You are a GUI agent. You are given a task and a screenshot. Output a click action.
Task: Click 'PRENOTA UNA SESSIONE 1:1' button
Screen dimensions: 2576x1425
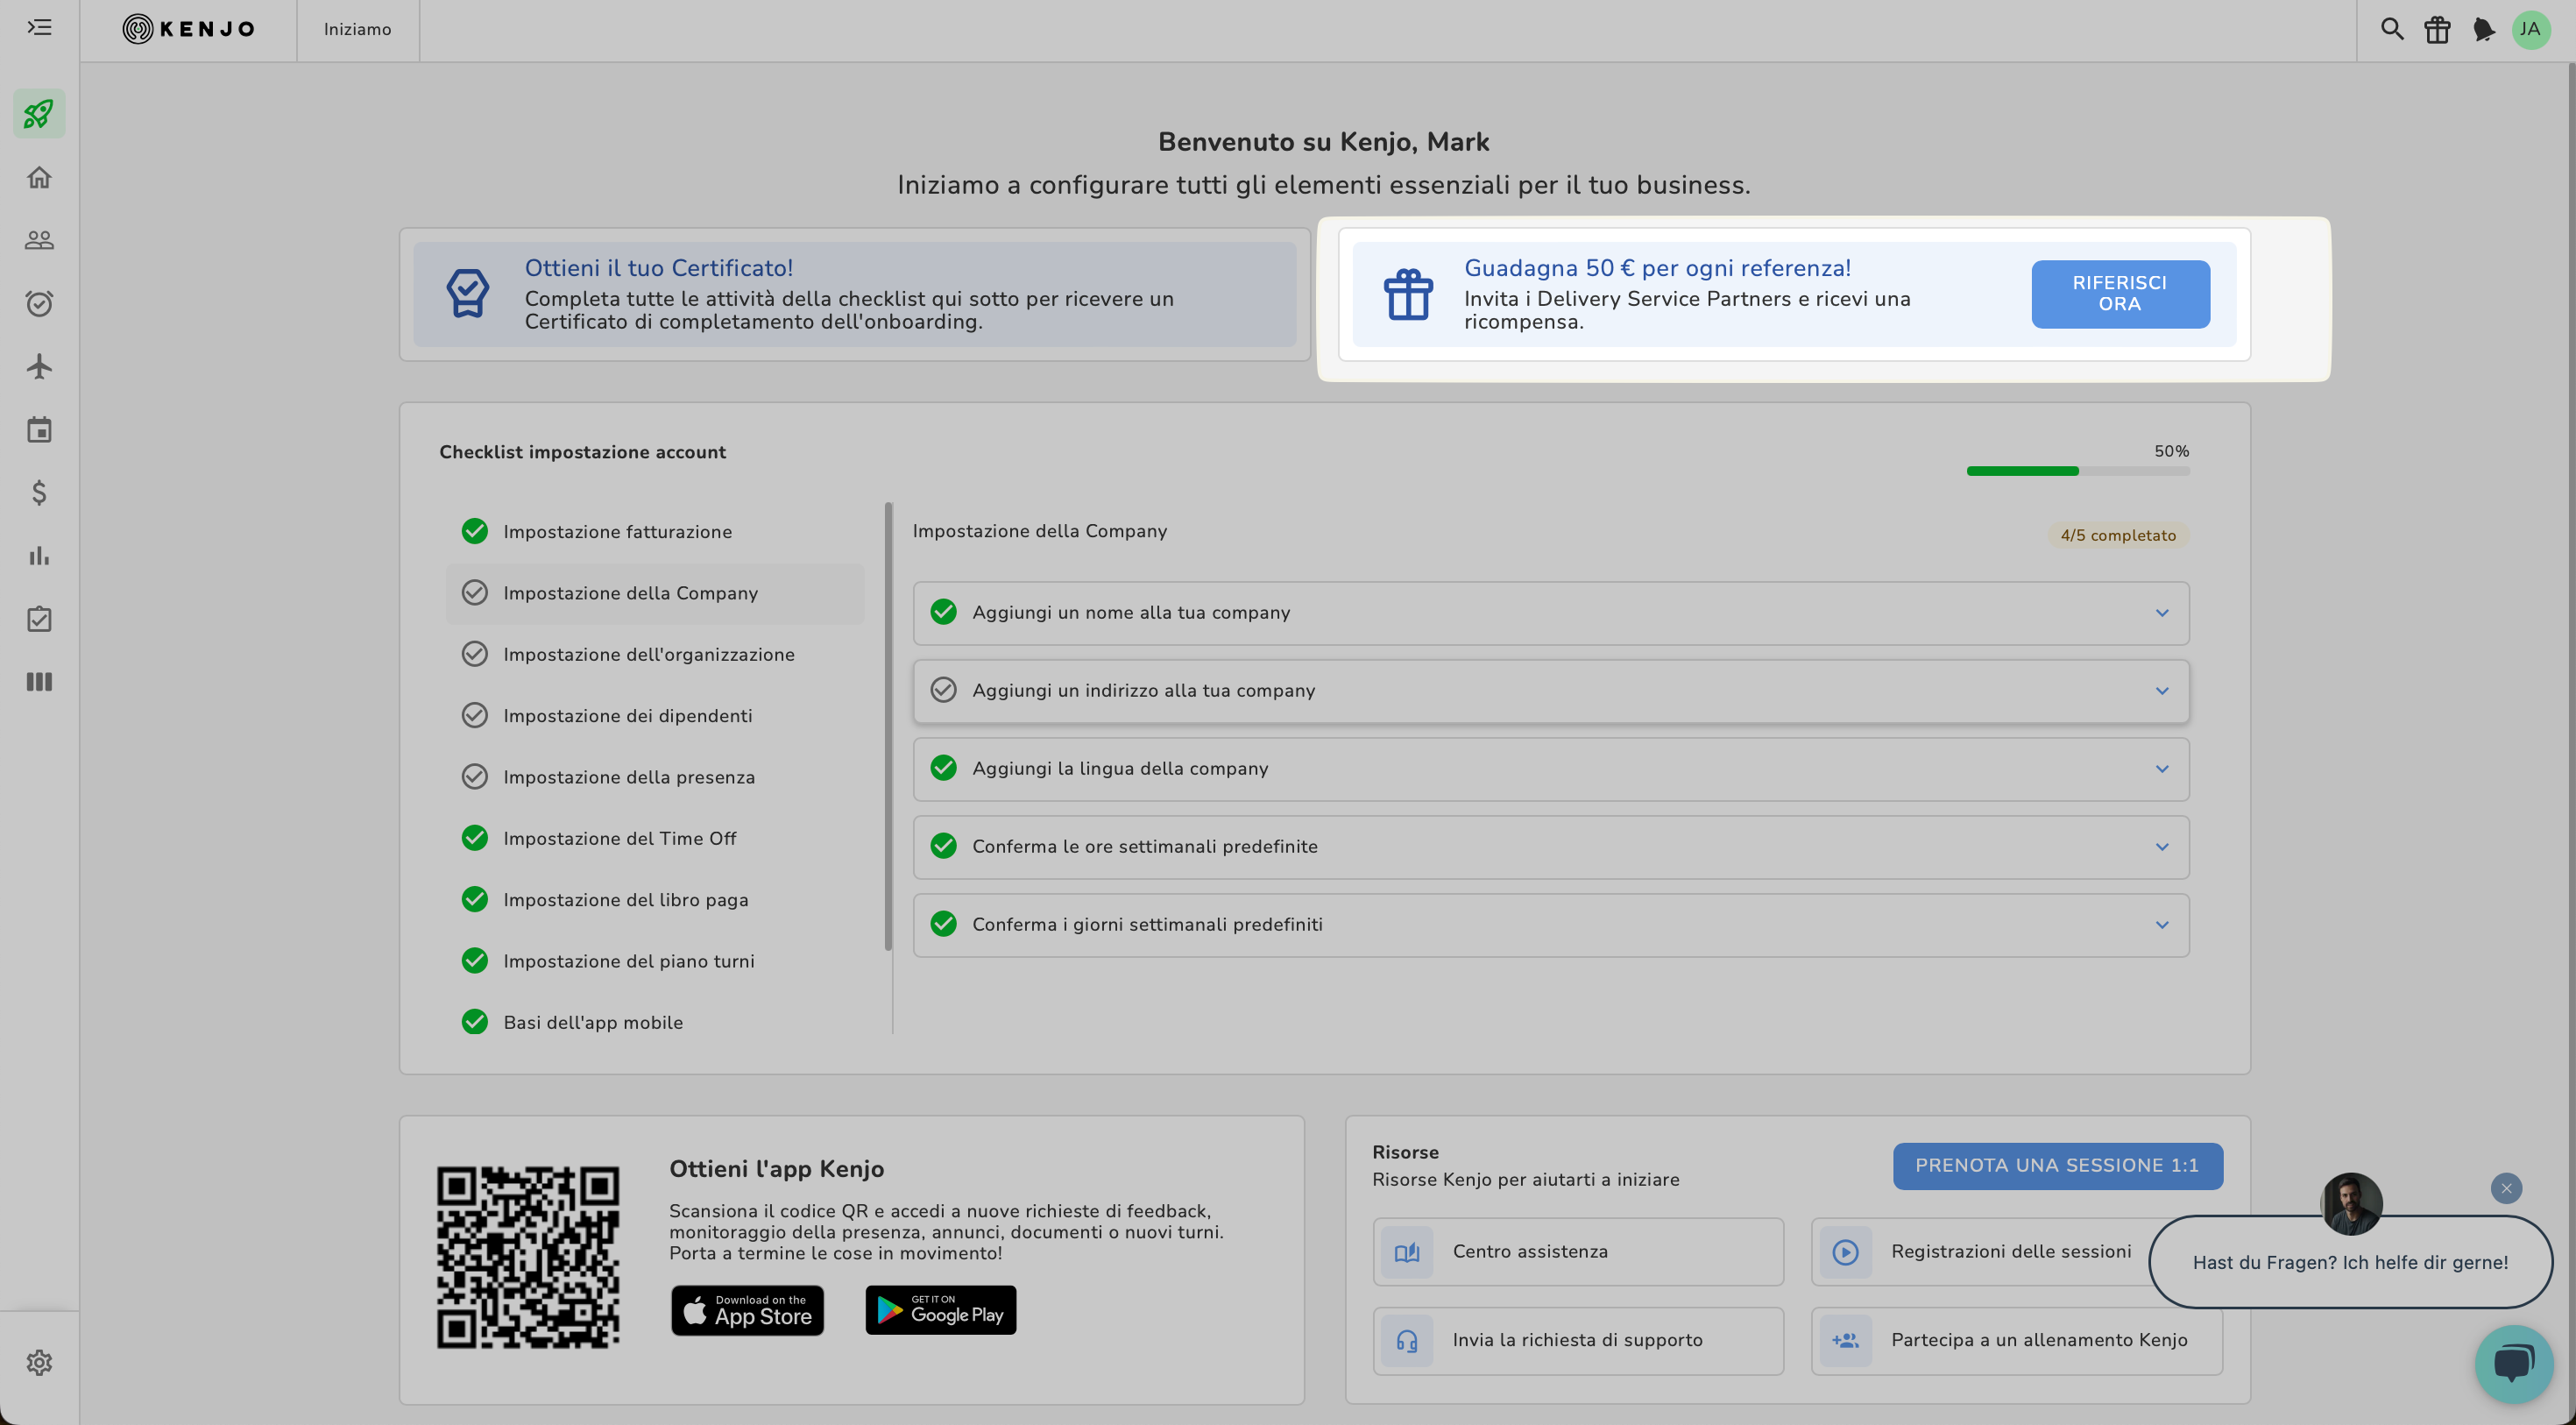click(2057, 1165)
